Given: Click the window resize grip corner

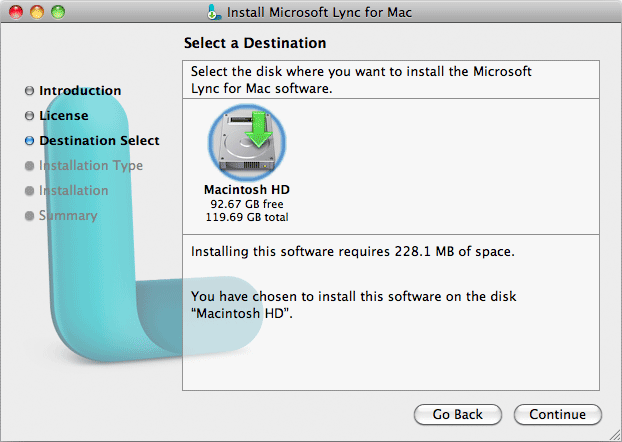Looking at the screenshot, I should coord(615,435).
